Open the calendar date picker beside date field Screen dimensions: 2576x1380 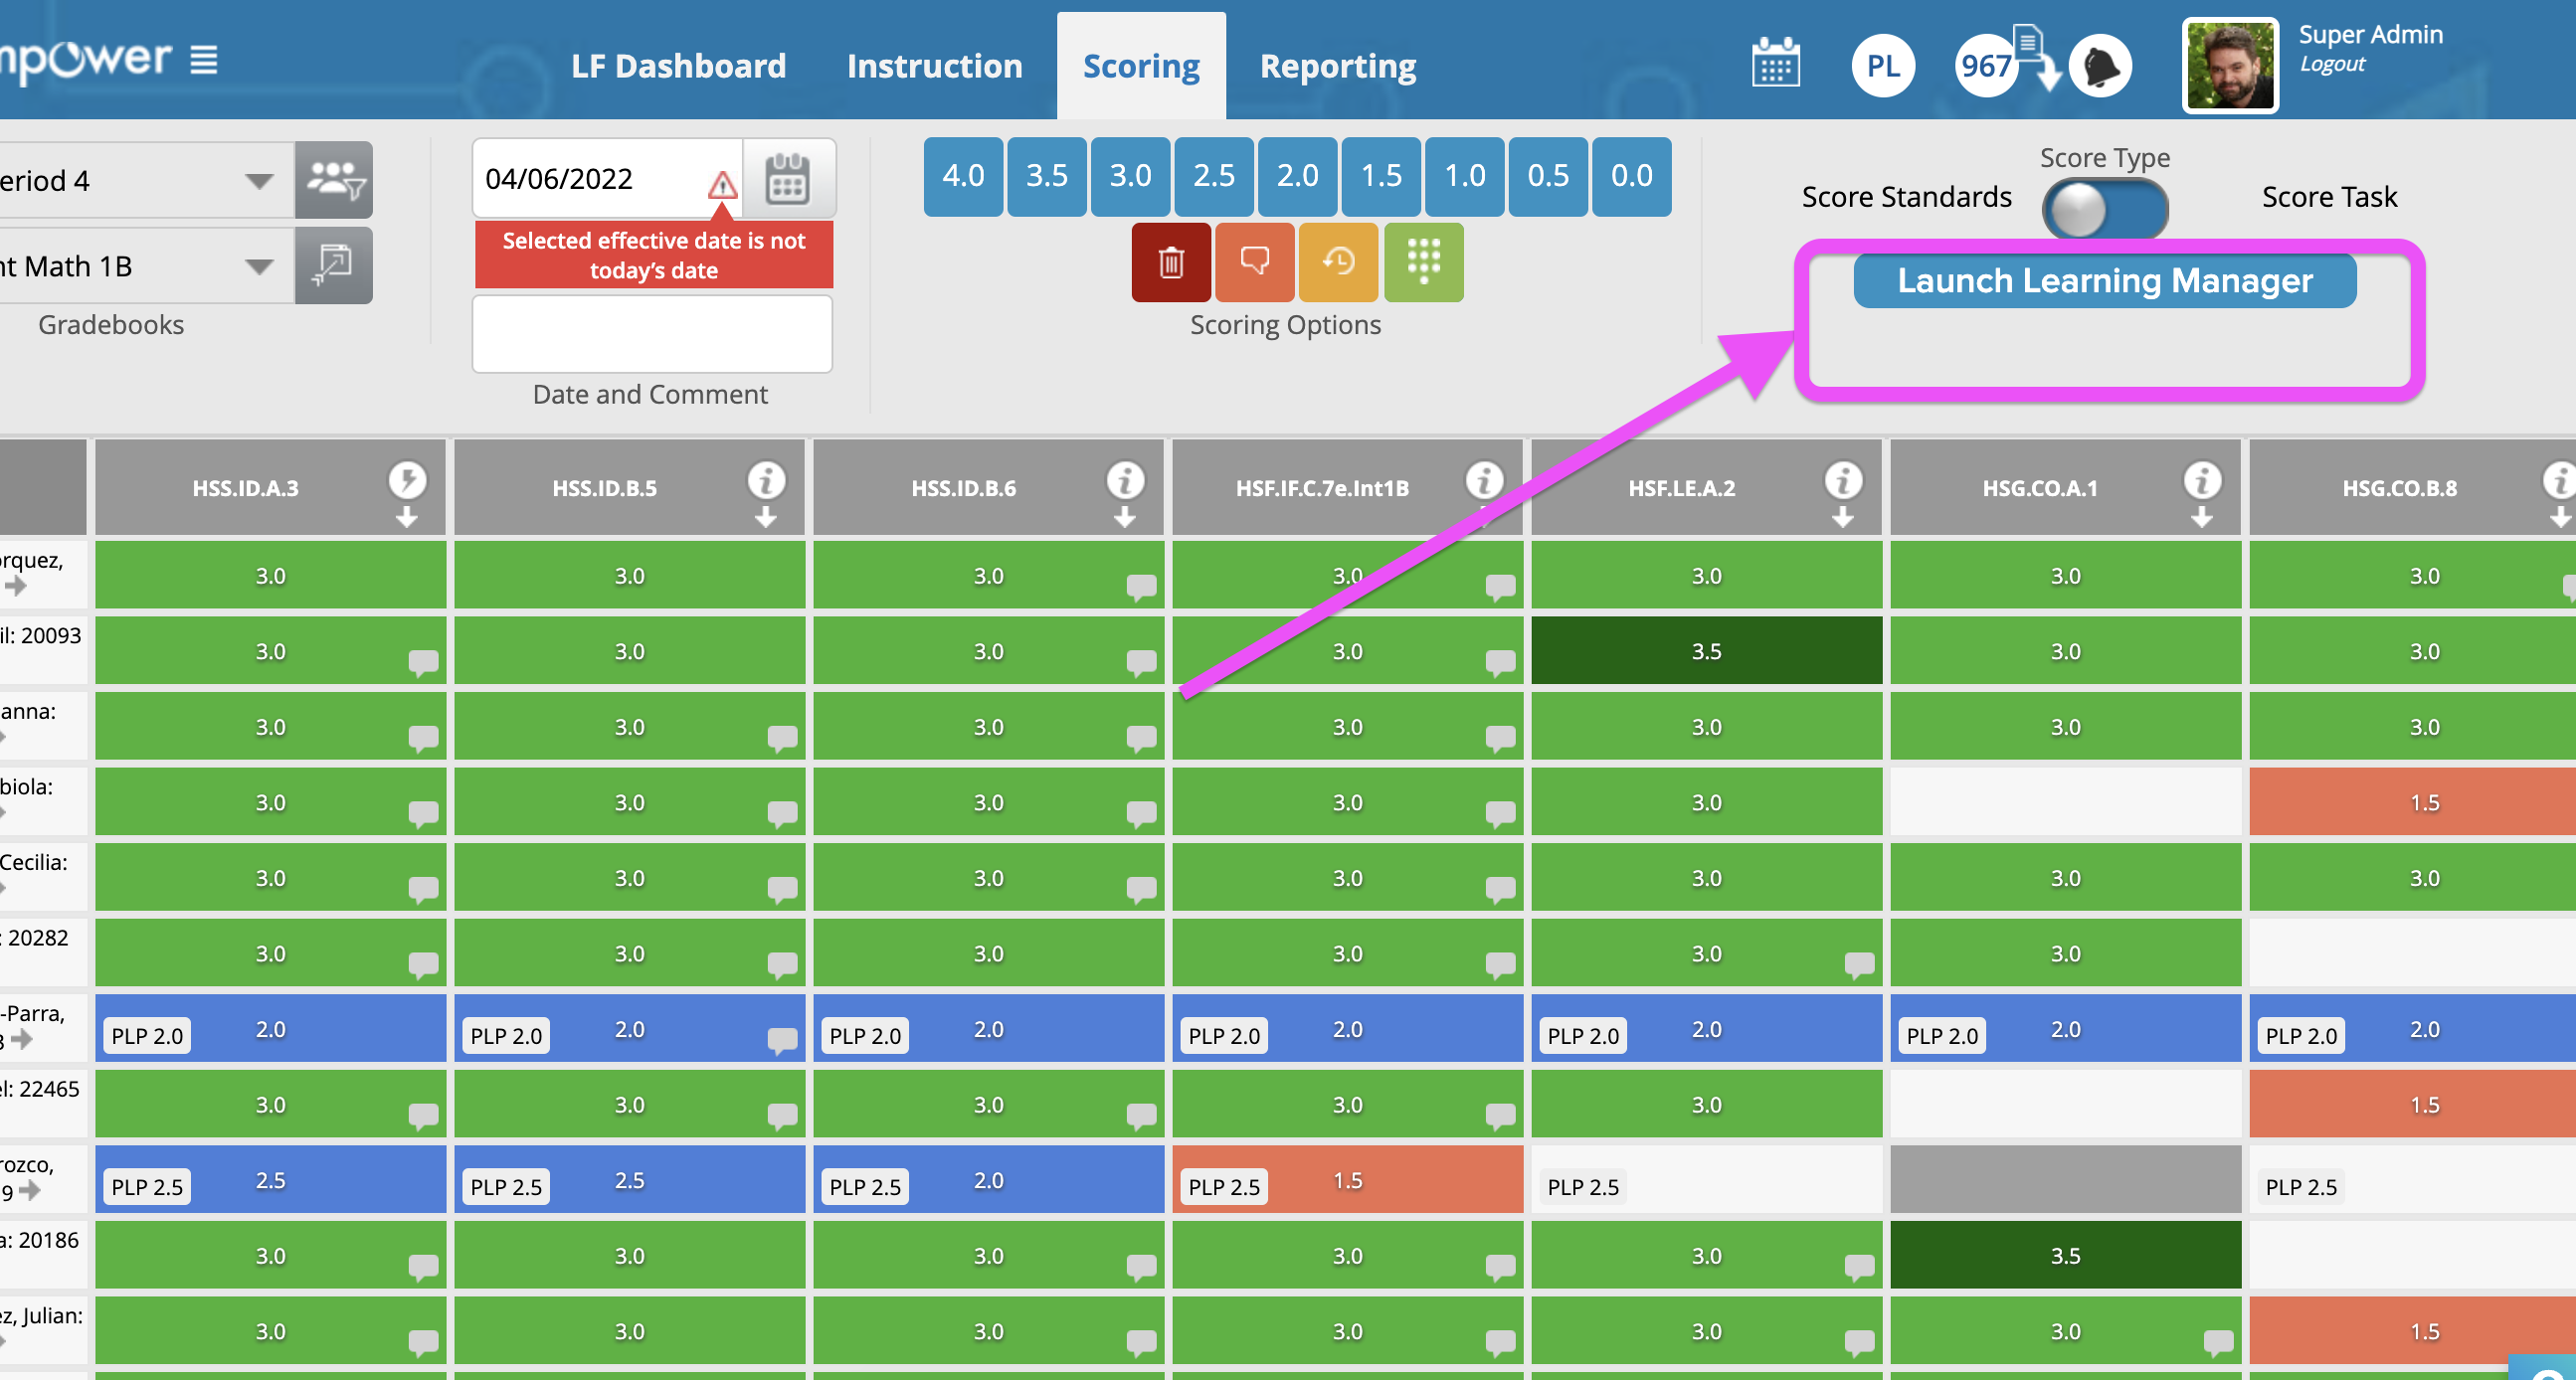click(787, 179)
